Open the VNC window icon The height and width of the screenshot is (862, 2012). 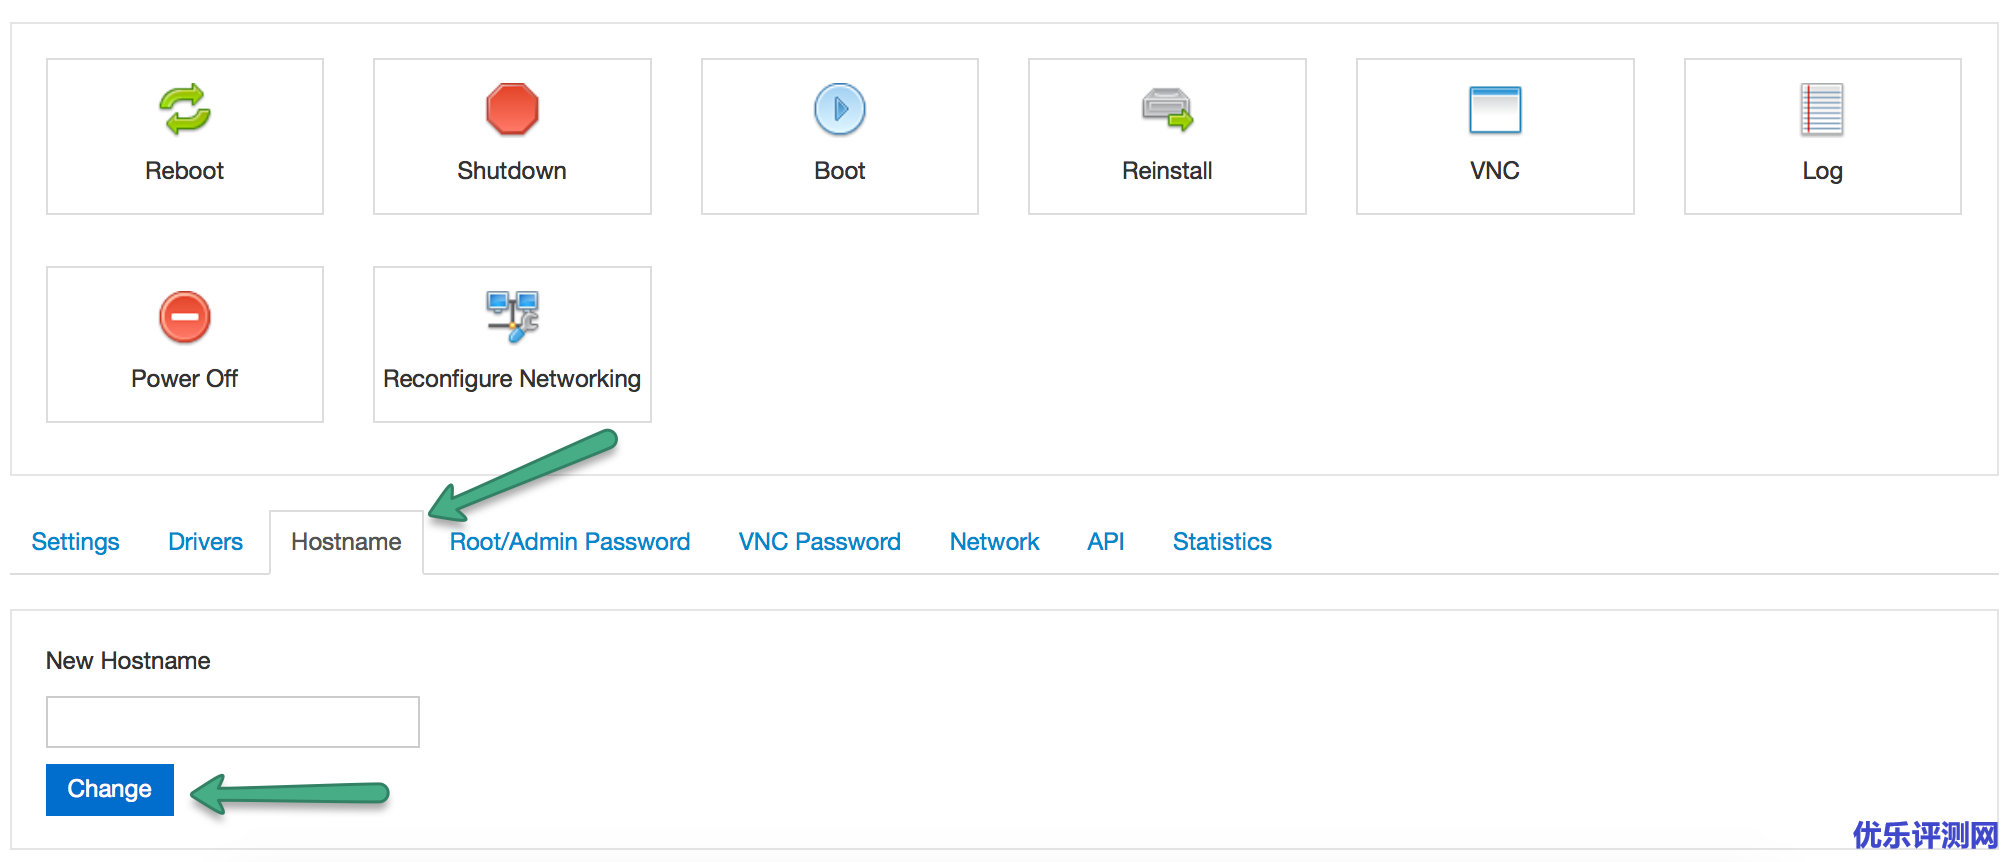1495,109
